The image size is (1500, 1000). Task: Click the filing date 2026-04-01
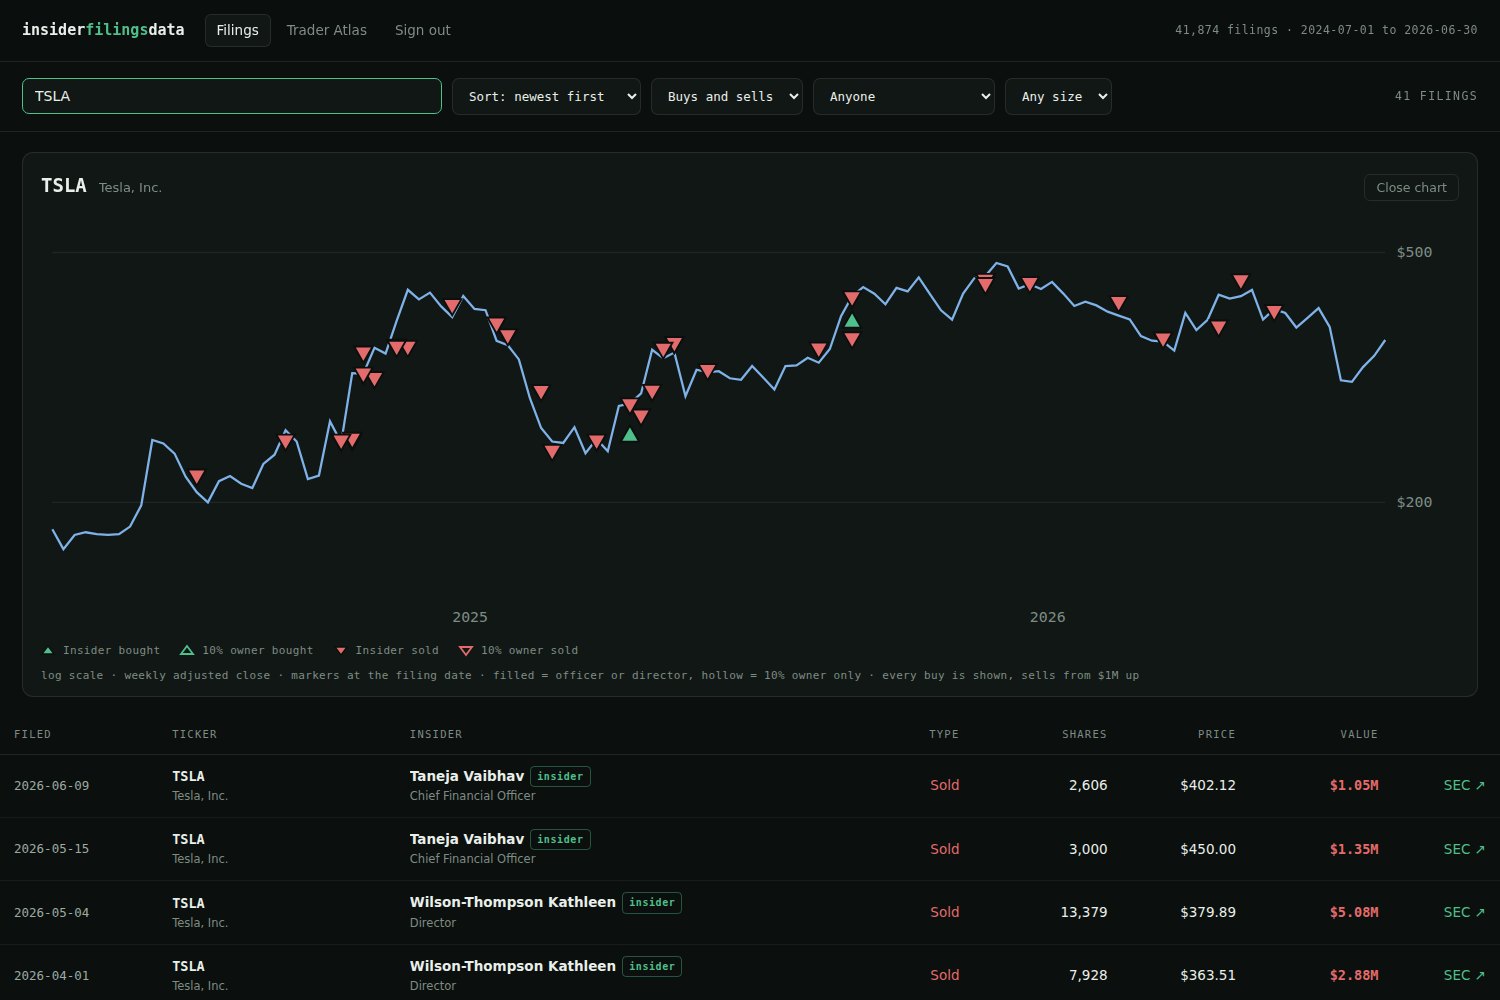coord(52,976)
